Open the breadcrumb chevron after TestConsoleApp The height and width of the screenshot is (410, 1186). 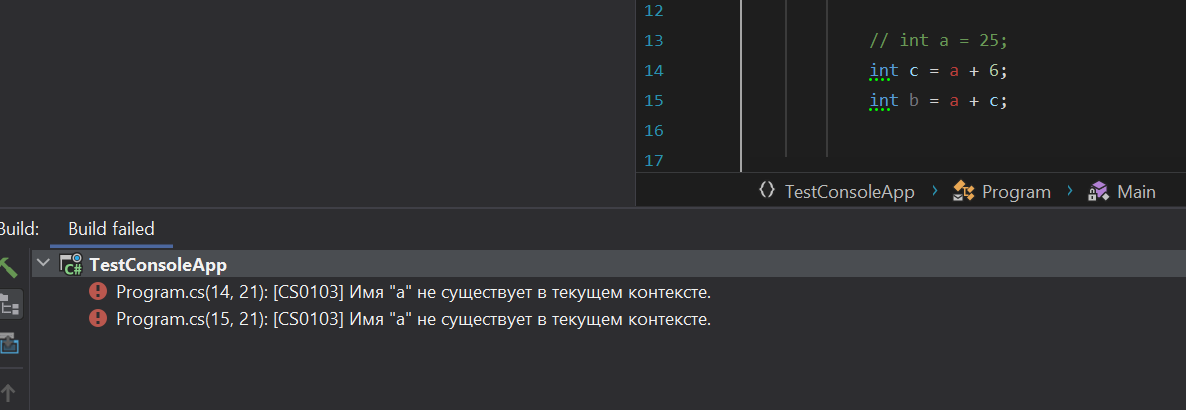[x=935, y=191]
